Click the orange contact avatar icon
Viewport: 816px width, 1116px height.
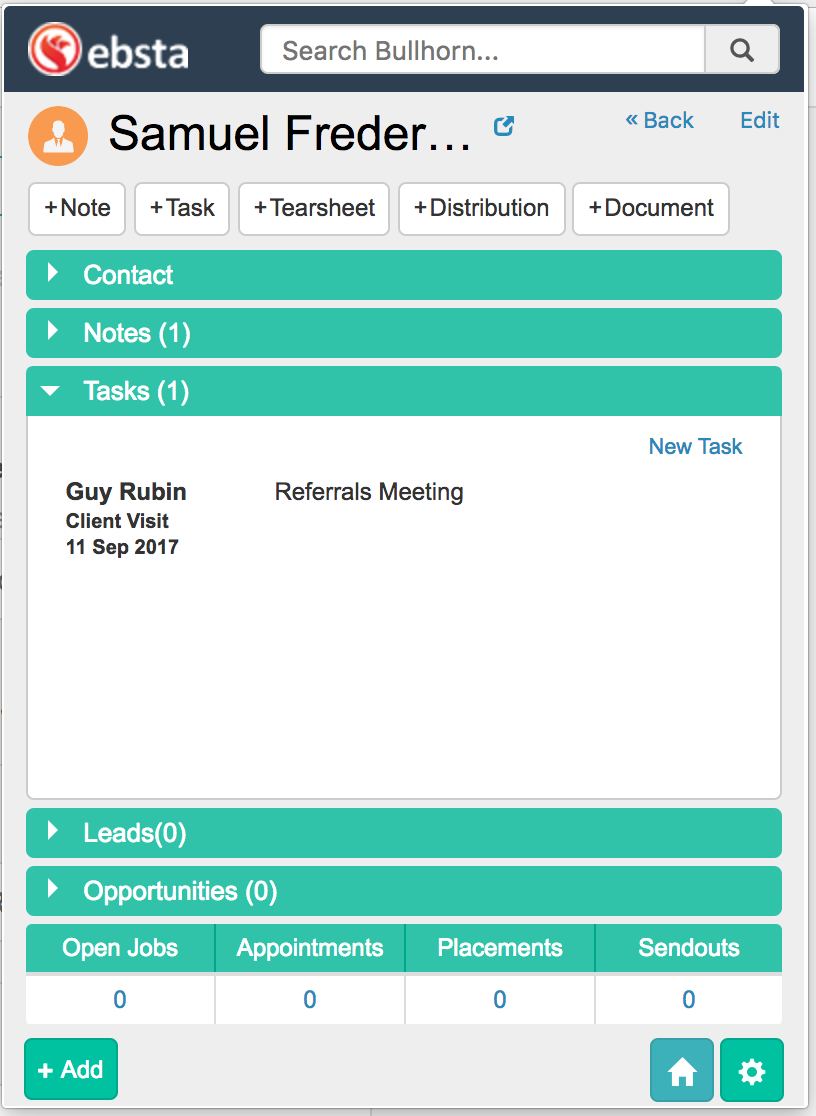tap(58, 136)
